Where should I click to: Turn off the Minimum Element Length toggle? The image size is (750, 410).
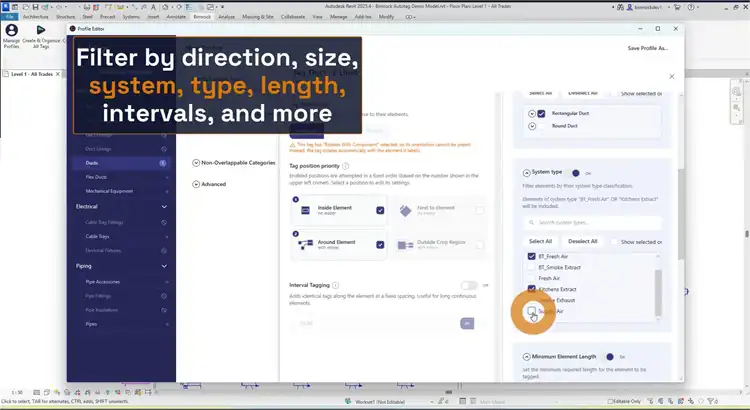coord(607,357)
